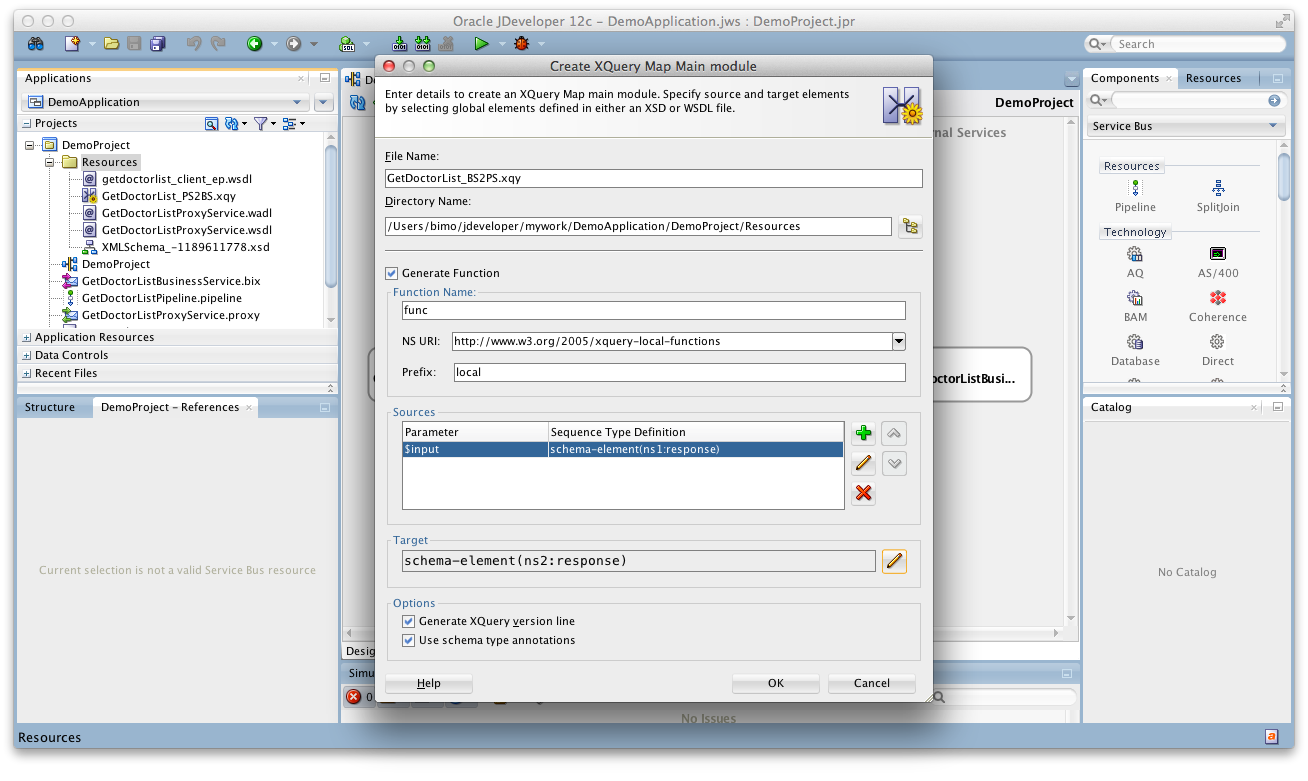Toggle Use schema type annotations off

pos(408,640)
